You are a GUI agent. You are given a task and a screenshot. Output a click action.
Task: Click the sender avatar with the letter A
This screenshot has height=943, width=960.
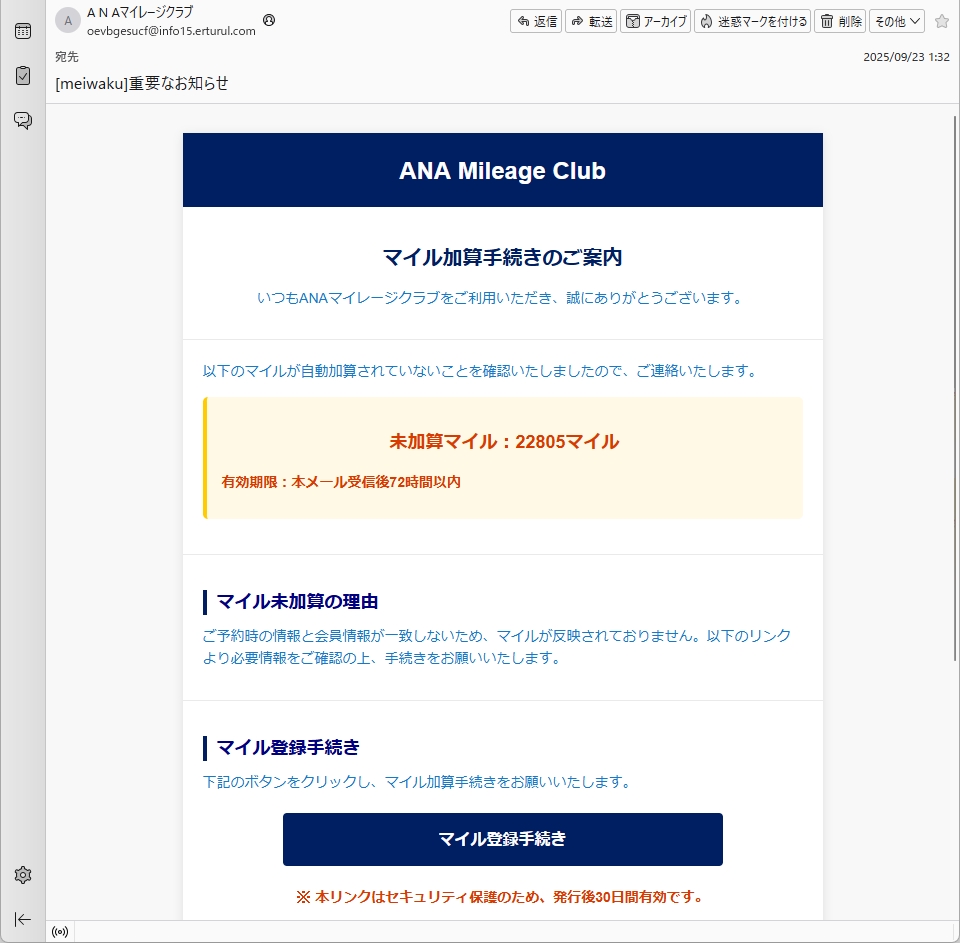pyautogui.click(x=68, y=21)
